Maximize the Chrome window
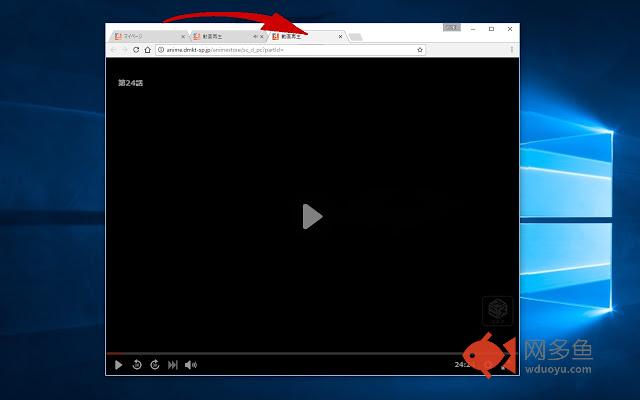640x400 pixels. (491, 29)
